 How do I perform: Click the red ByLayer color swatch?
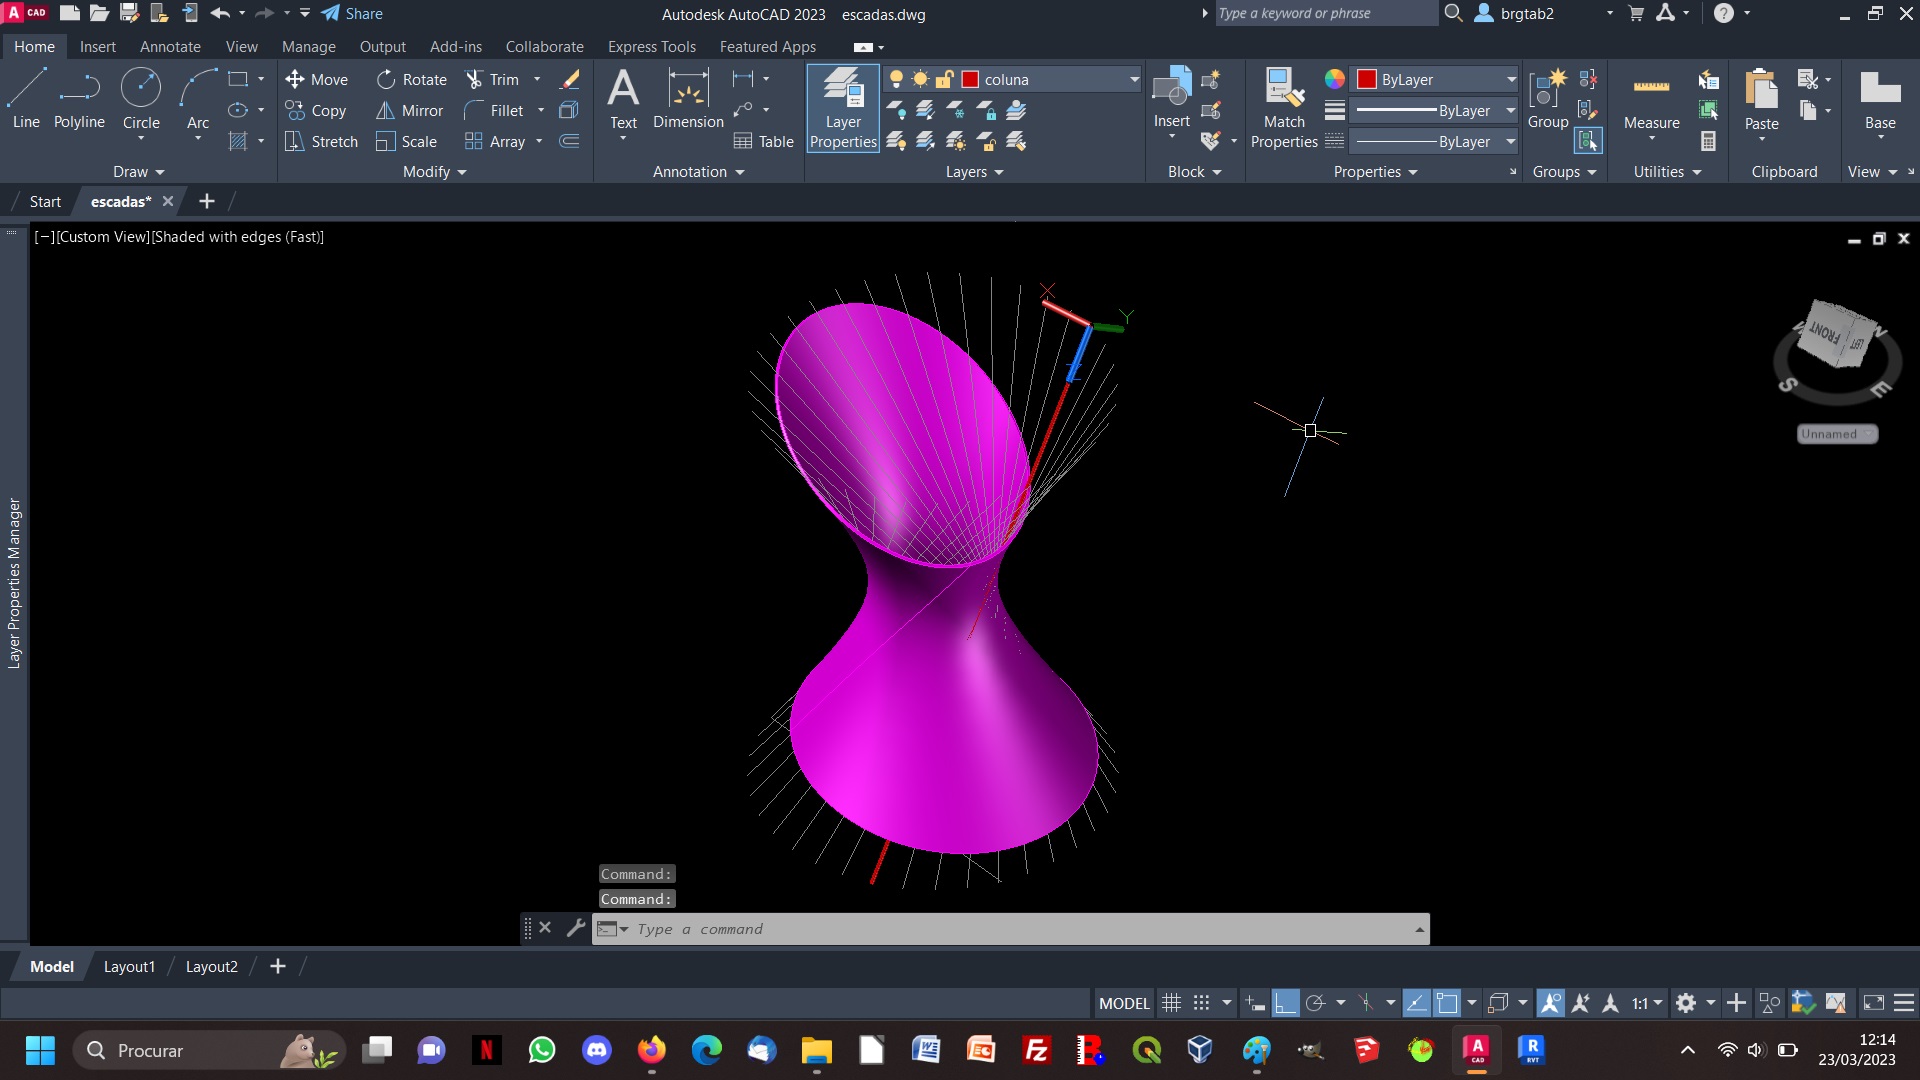coord(1366,79)
